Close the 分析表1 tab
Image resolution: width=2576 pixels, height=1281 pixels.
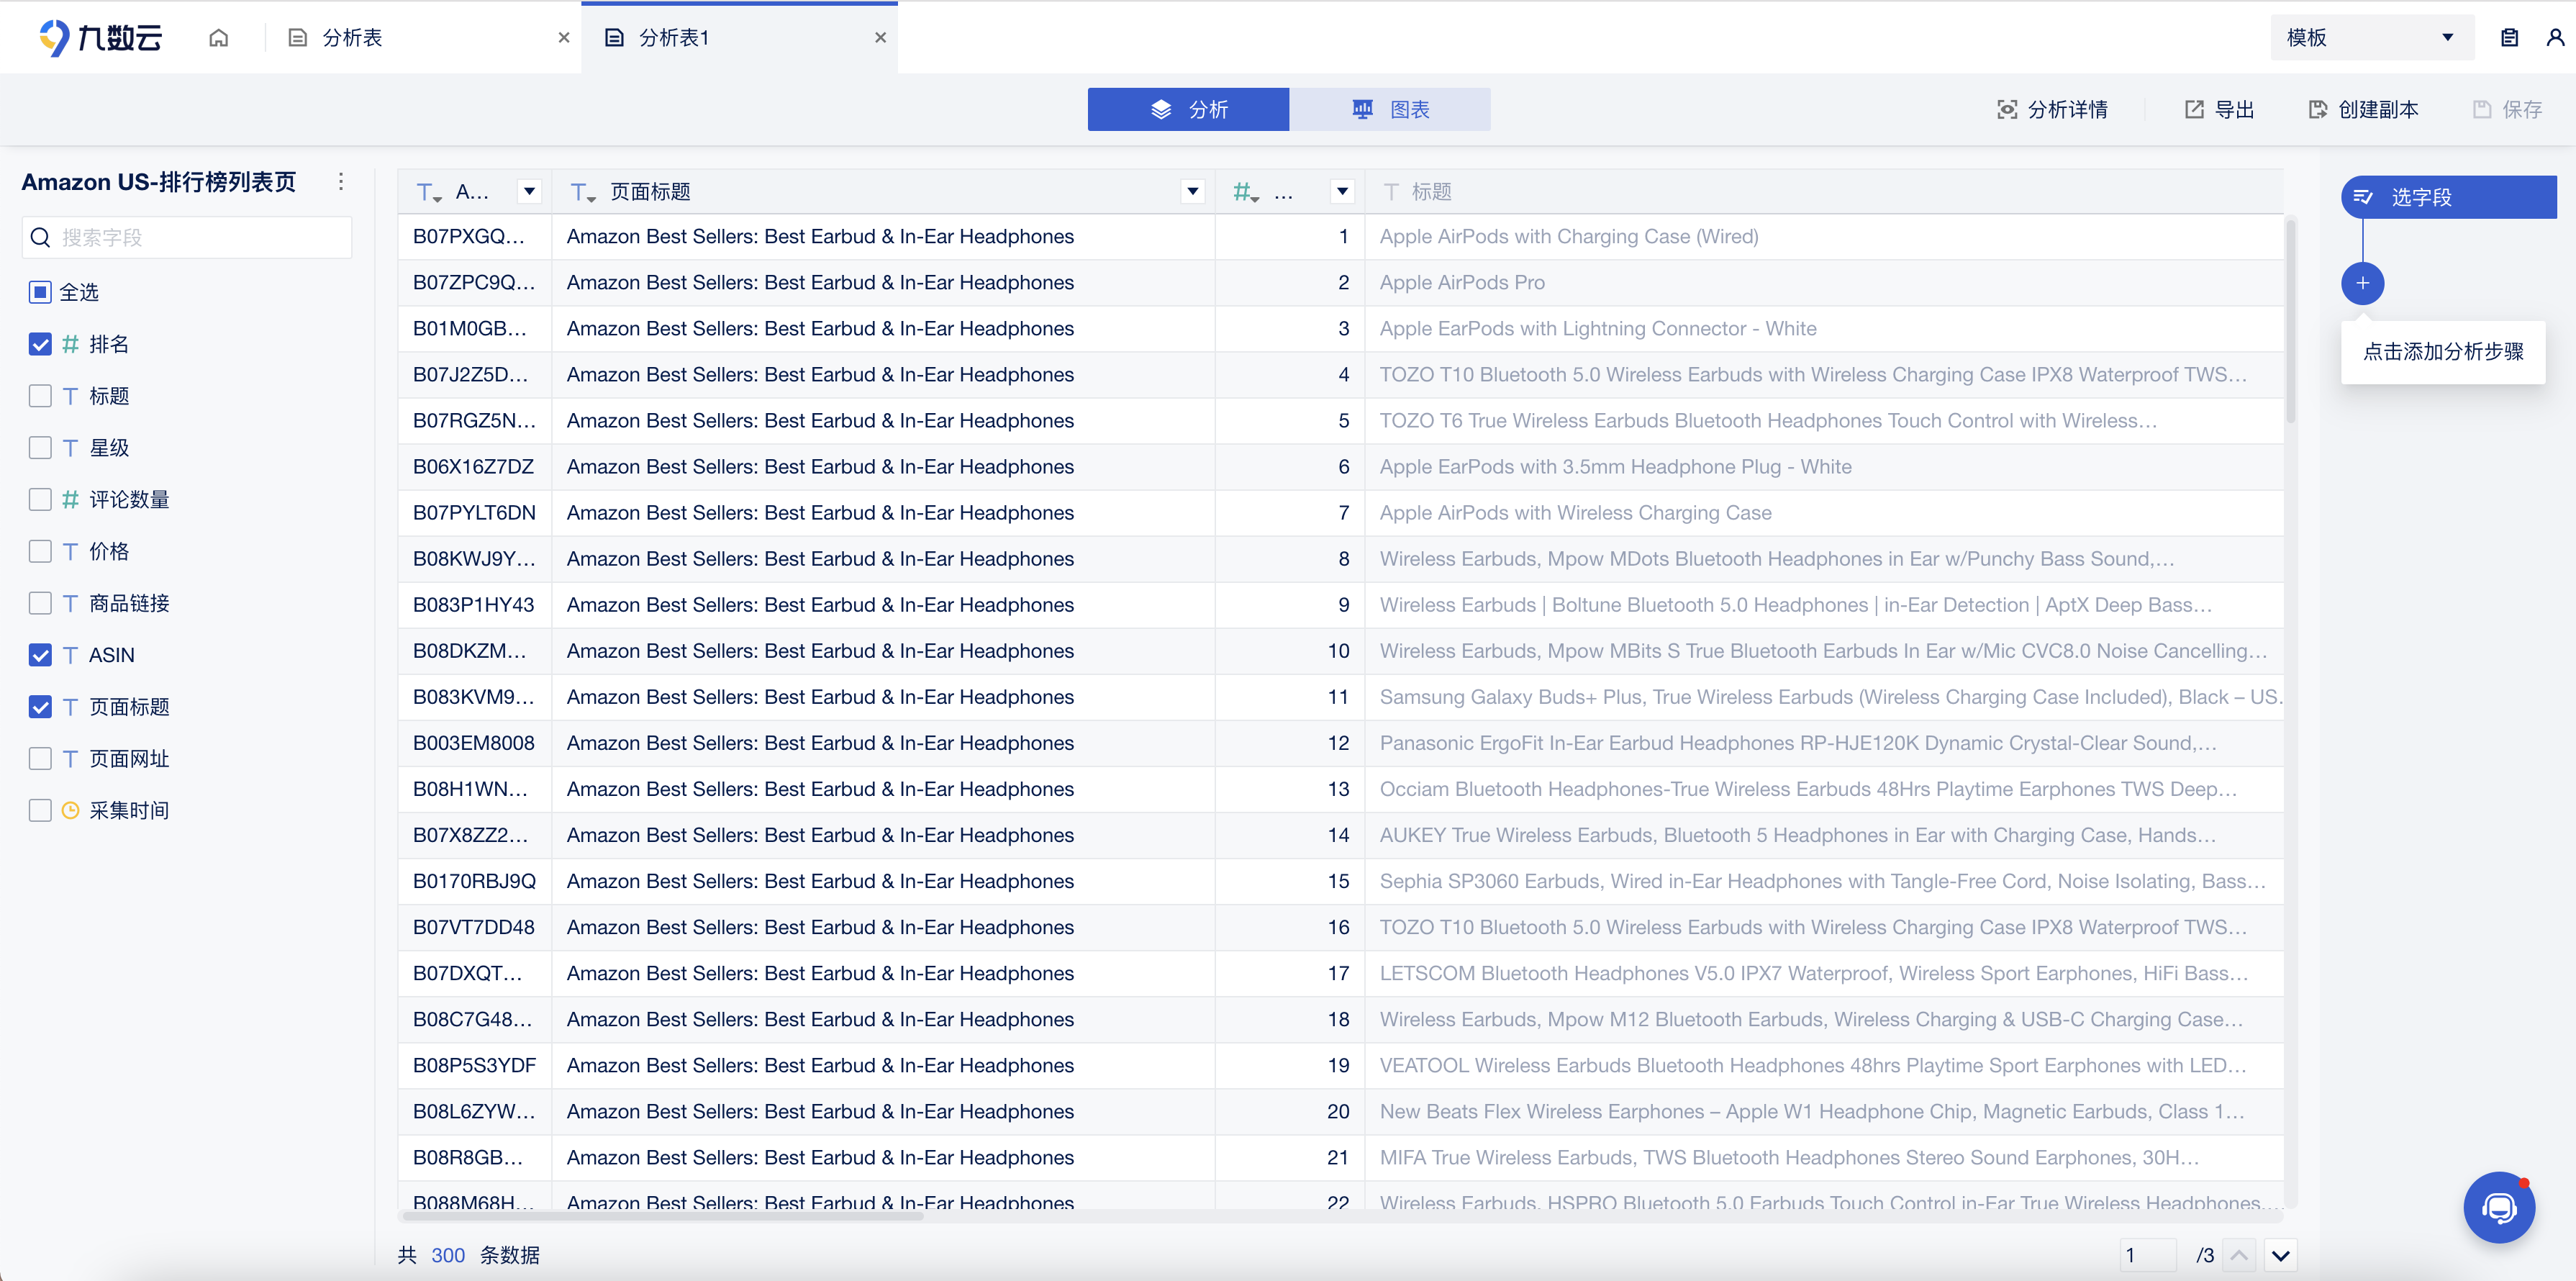tap(880, 38)
